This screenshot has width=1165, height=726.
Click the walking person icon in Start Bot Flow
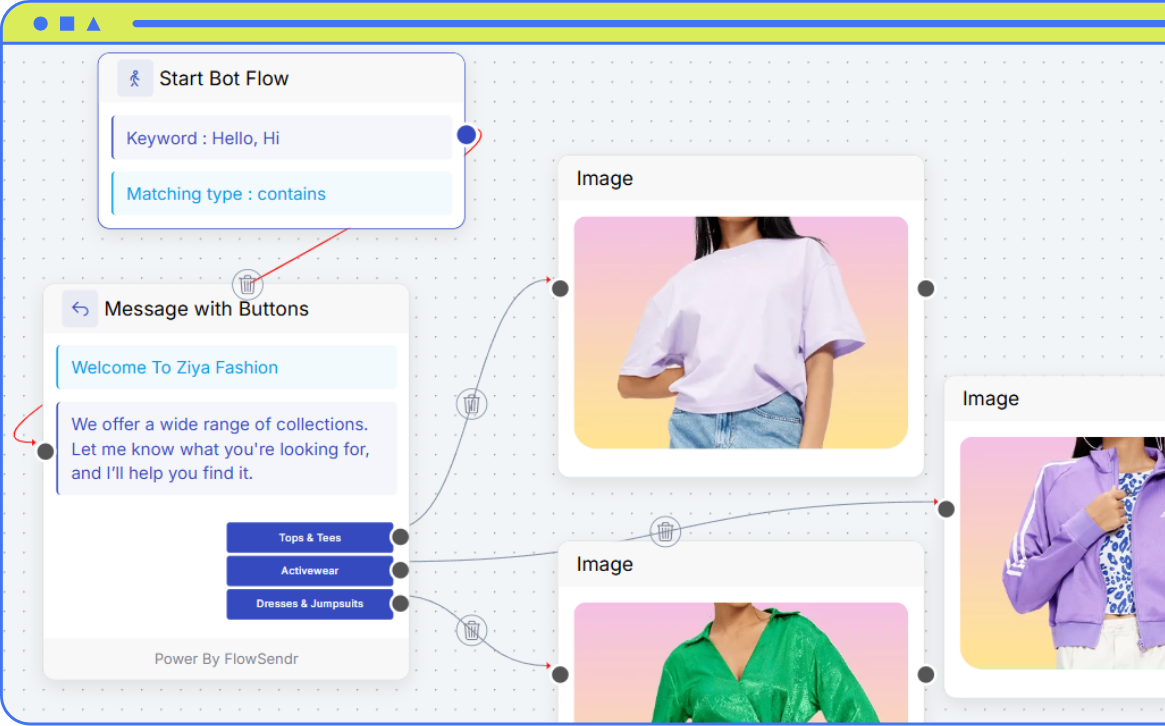pos(135,78)
